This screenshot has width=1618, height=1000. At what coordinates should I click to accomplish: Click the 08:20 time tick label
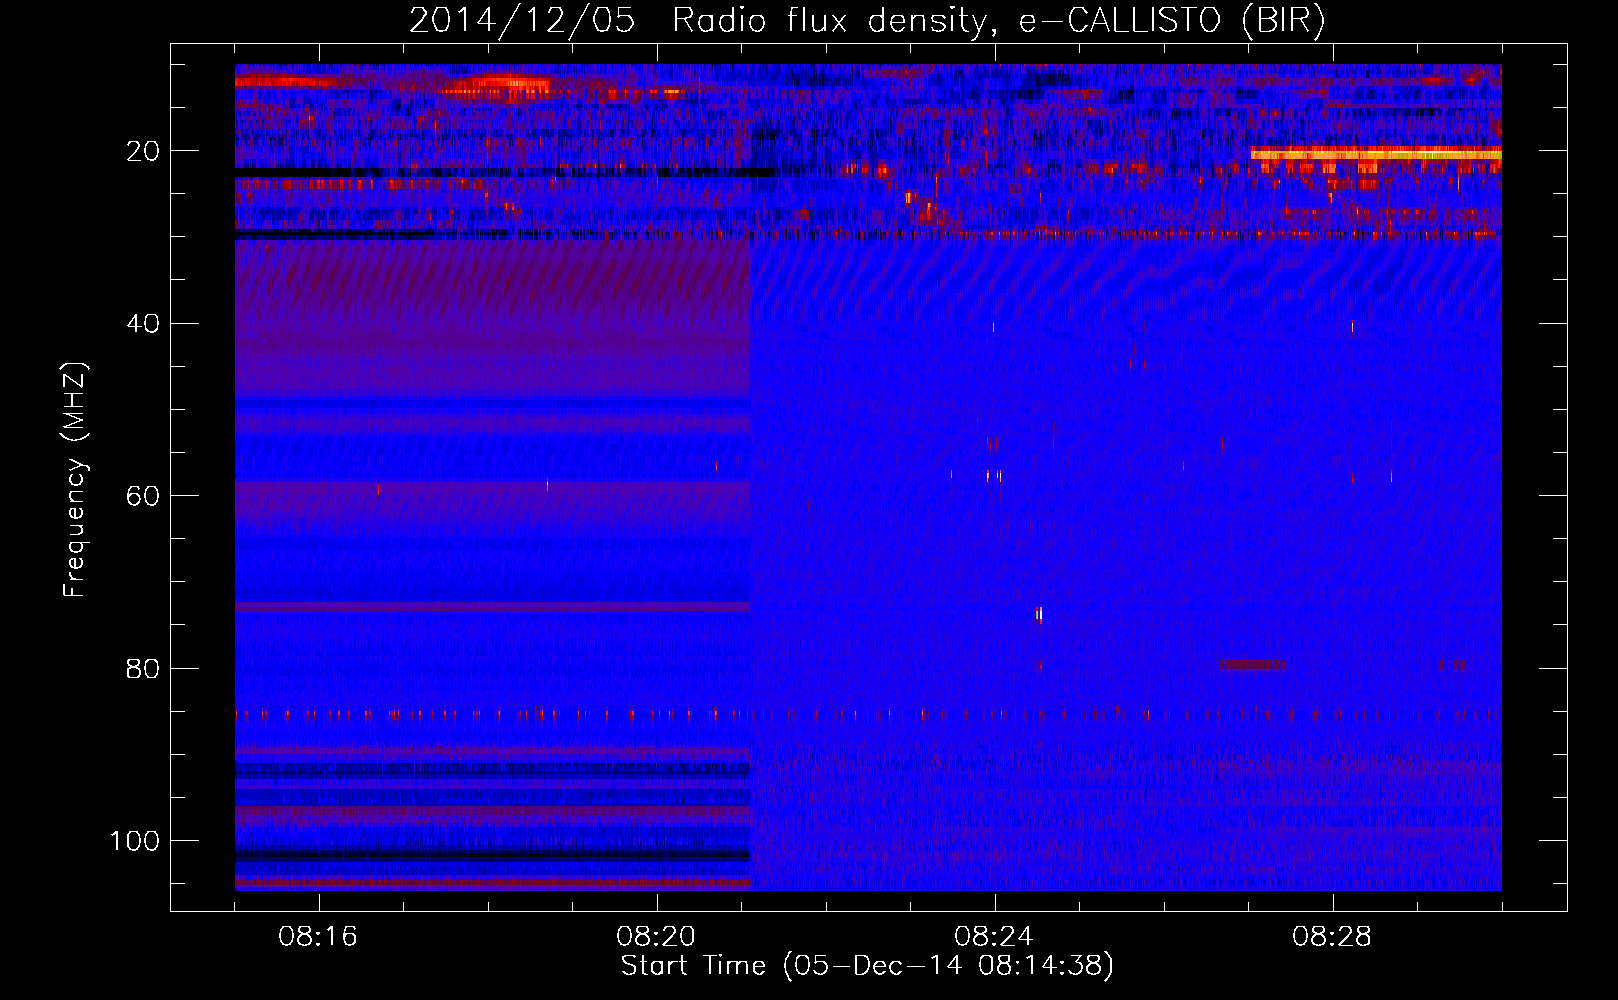[656, 937]
